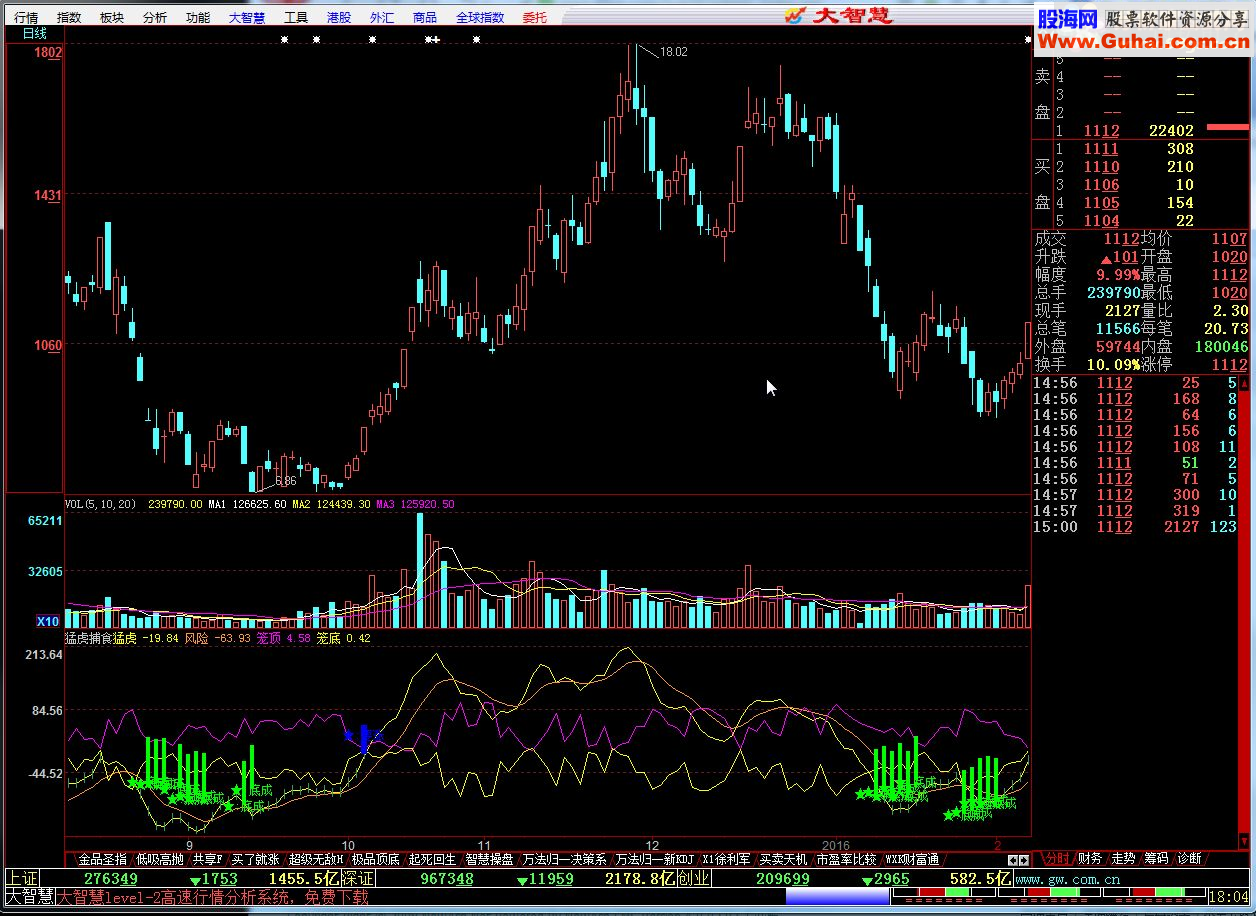The image size is (1256, 916).
Task: Switch to the 买卖天机 indicator tab
Action: [783, 859]
